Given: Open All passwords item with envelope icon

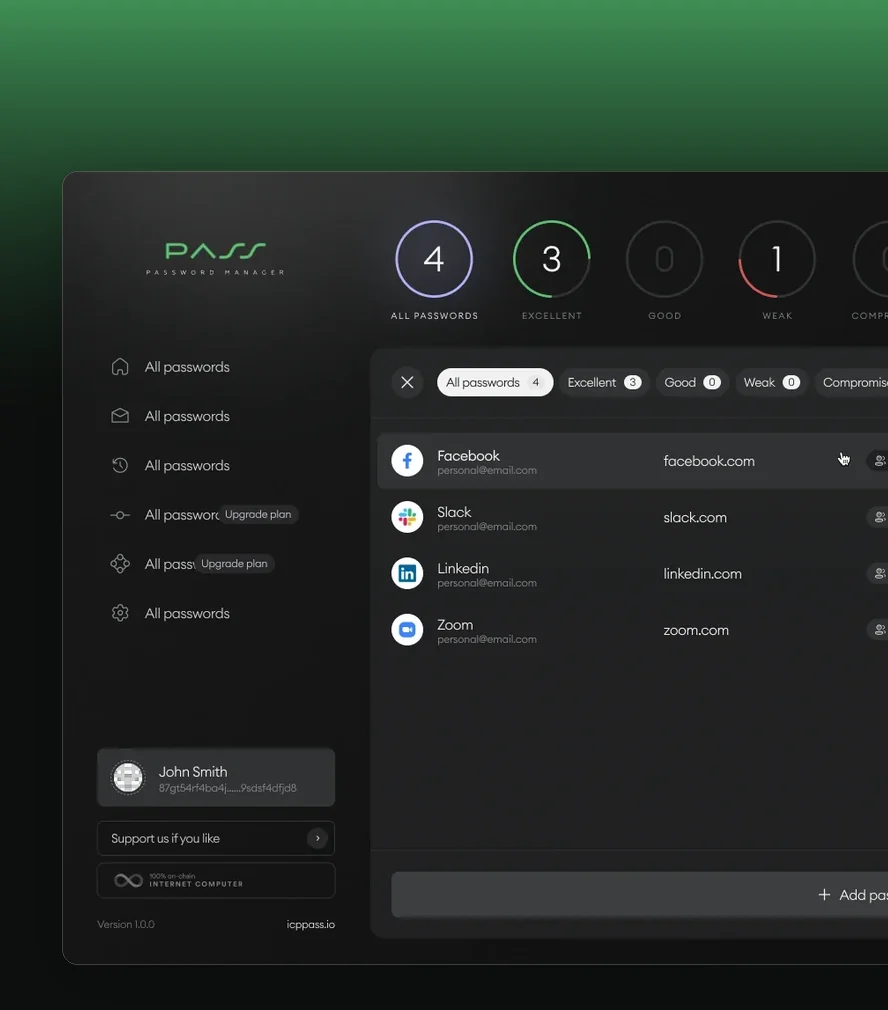Looking at the screenshot, I should coord(187,416).
